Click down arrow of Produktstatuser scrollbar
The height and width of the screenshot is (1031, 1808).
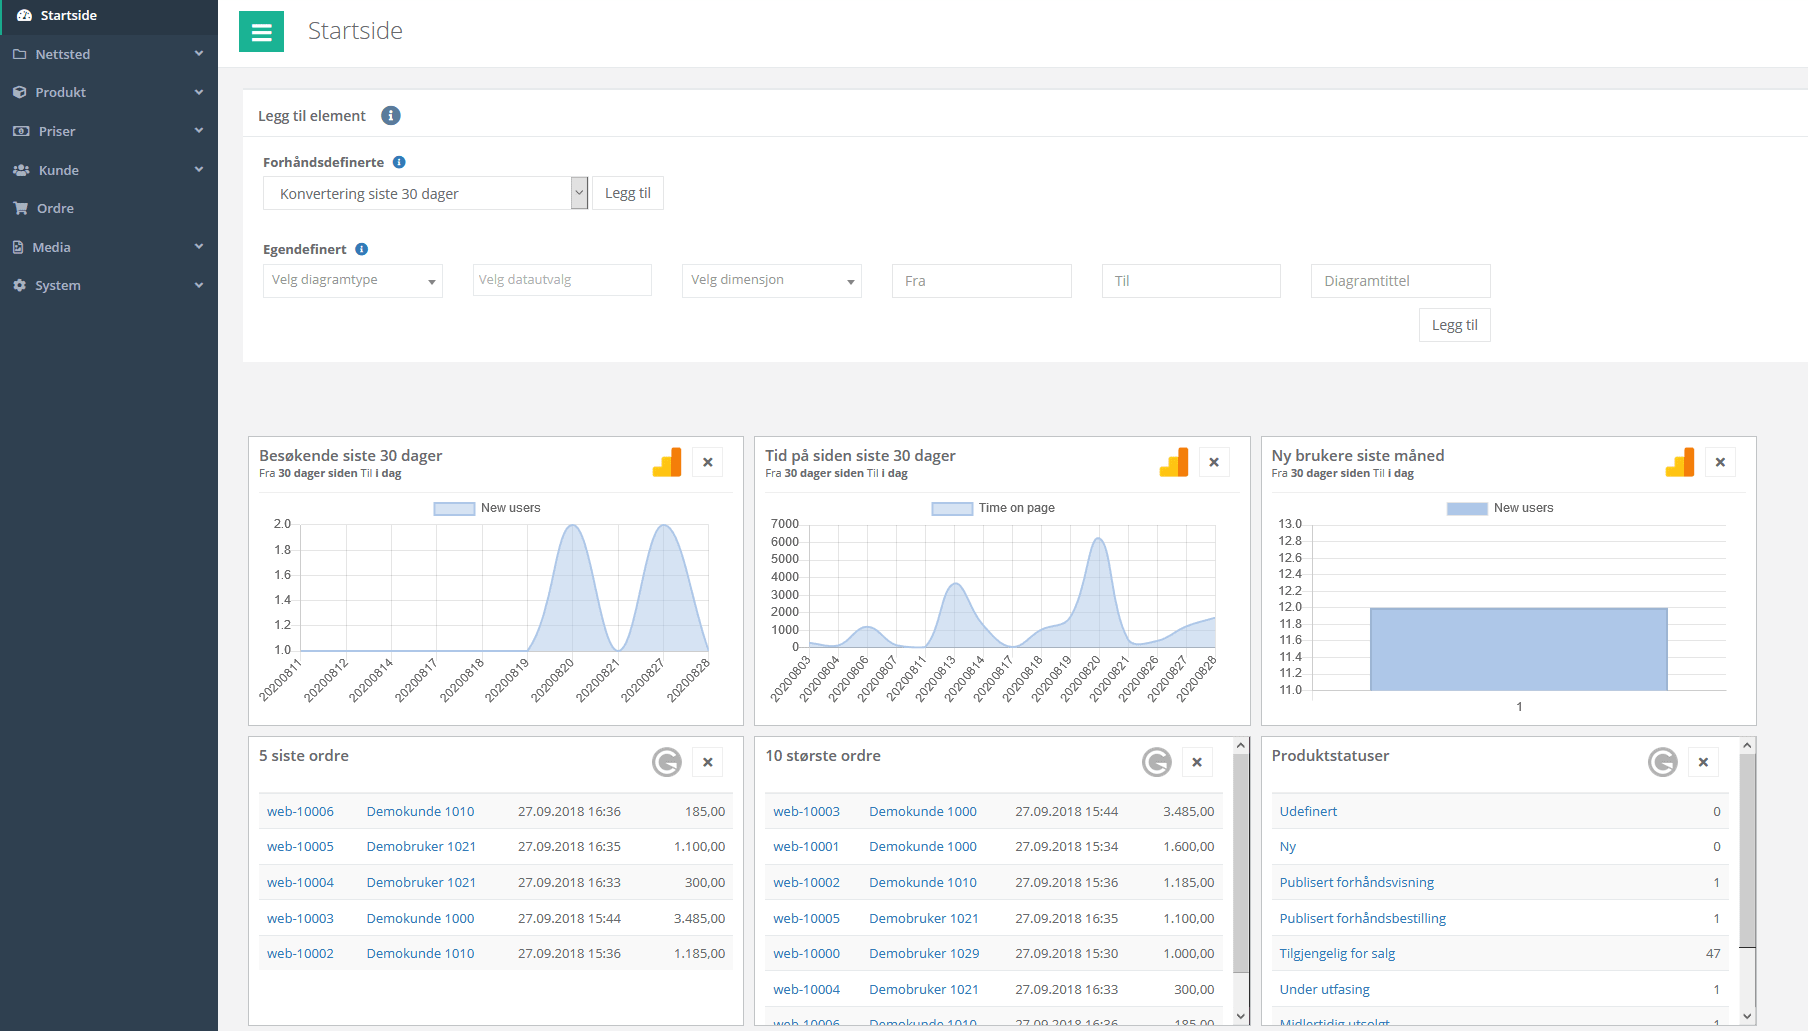[x=1747, y=1016]
